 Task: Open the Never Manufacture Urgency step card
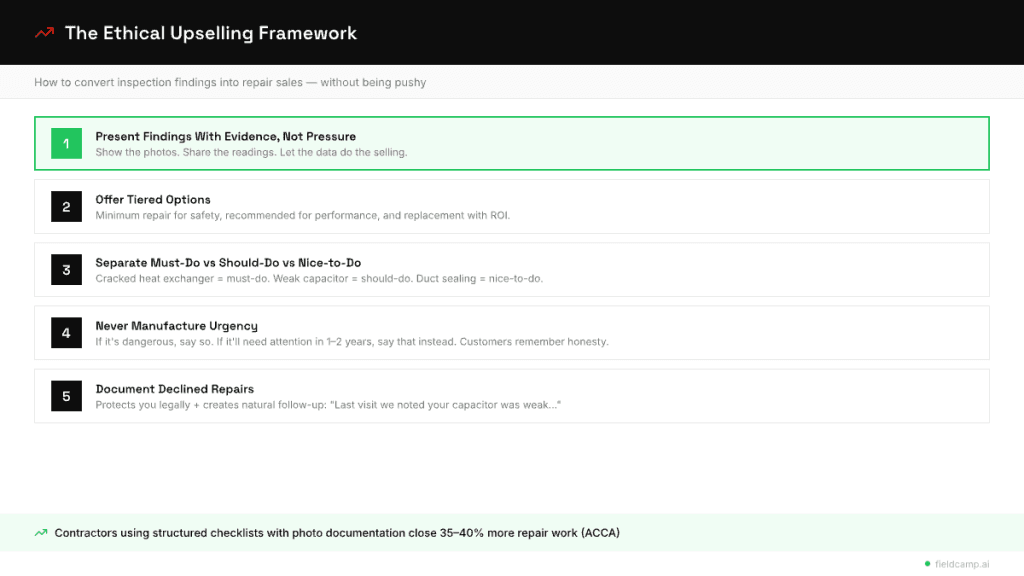(512, 332)
